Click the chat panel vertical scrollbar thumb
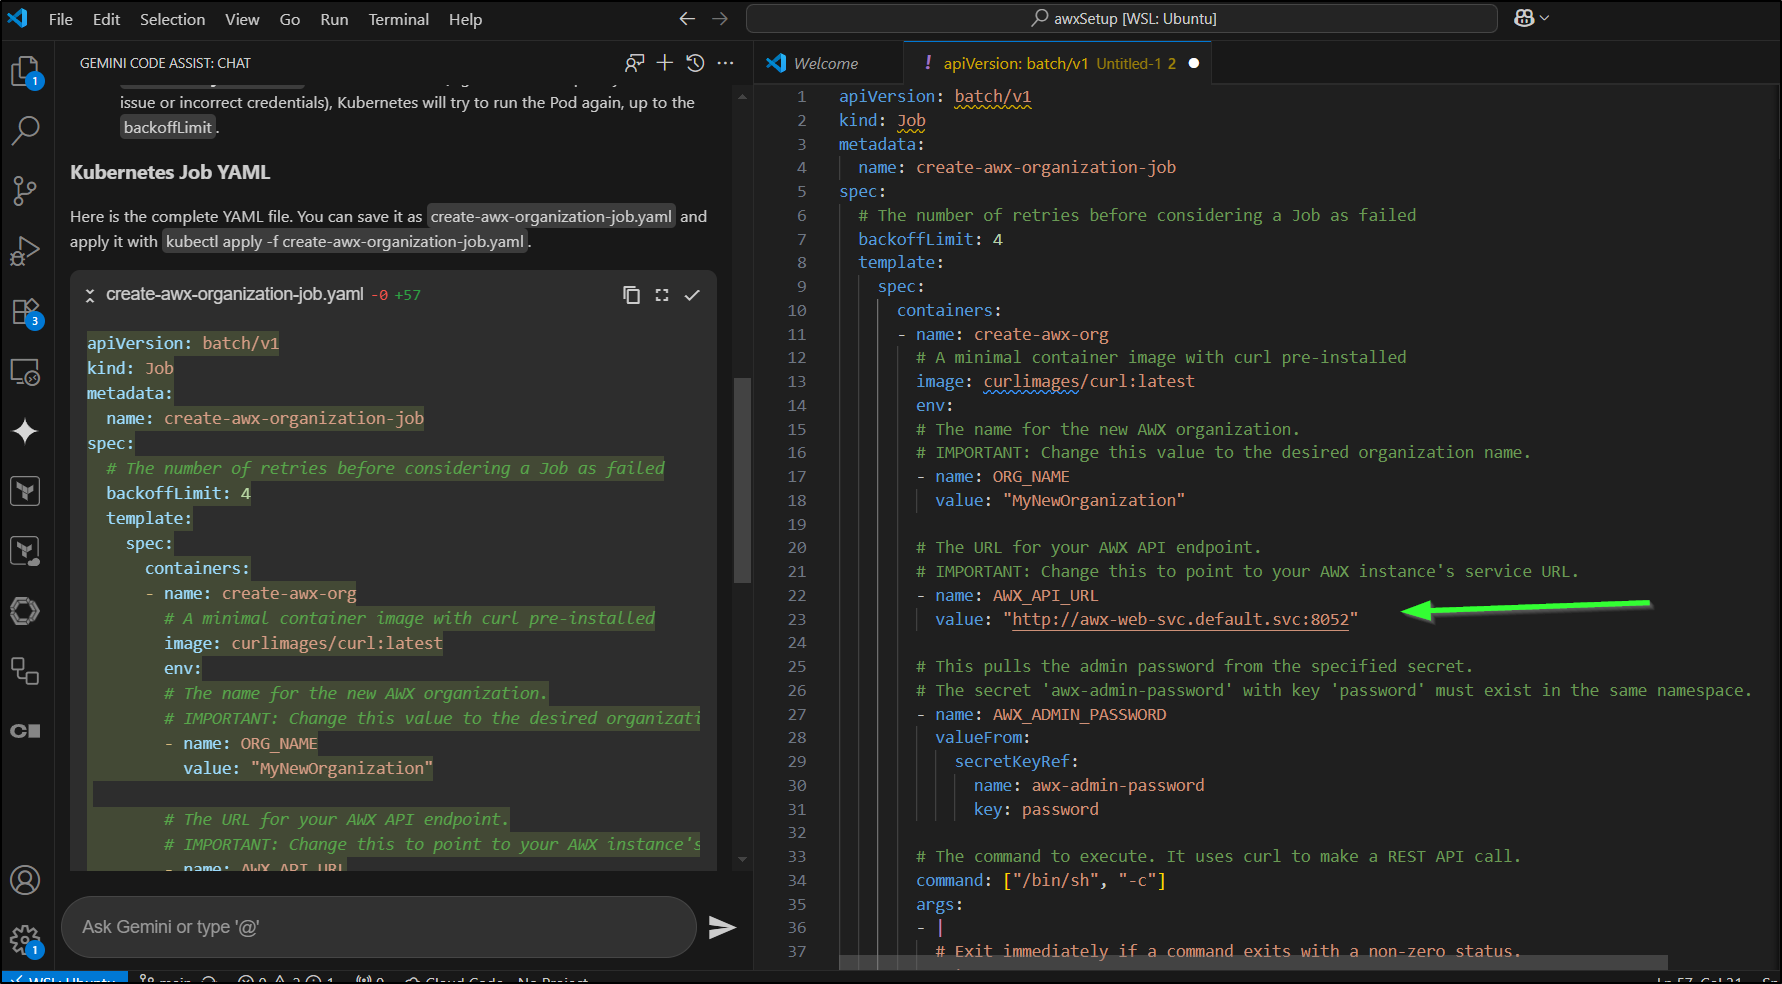1782x984 pixels. point(742,480)
